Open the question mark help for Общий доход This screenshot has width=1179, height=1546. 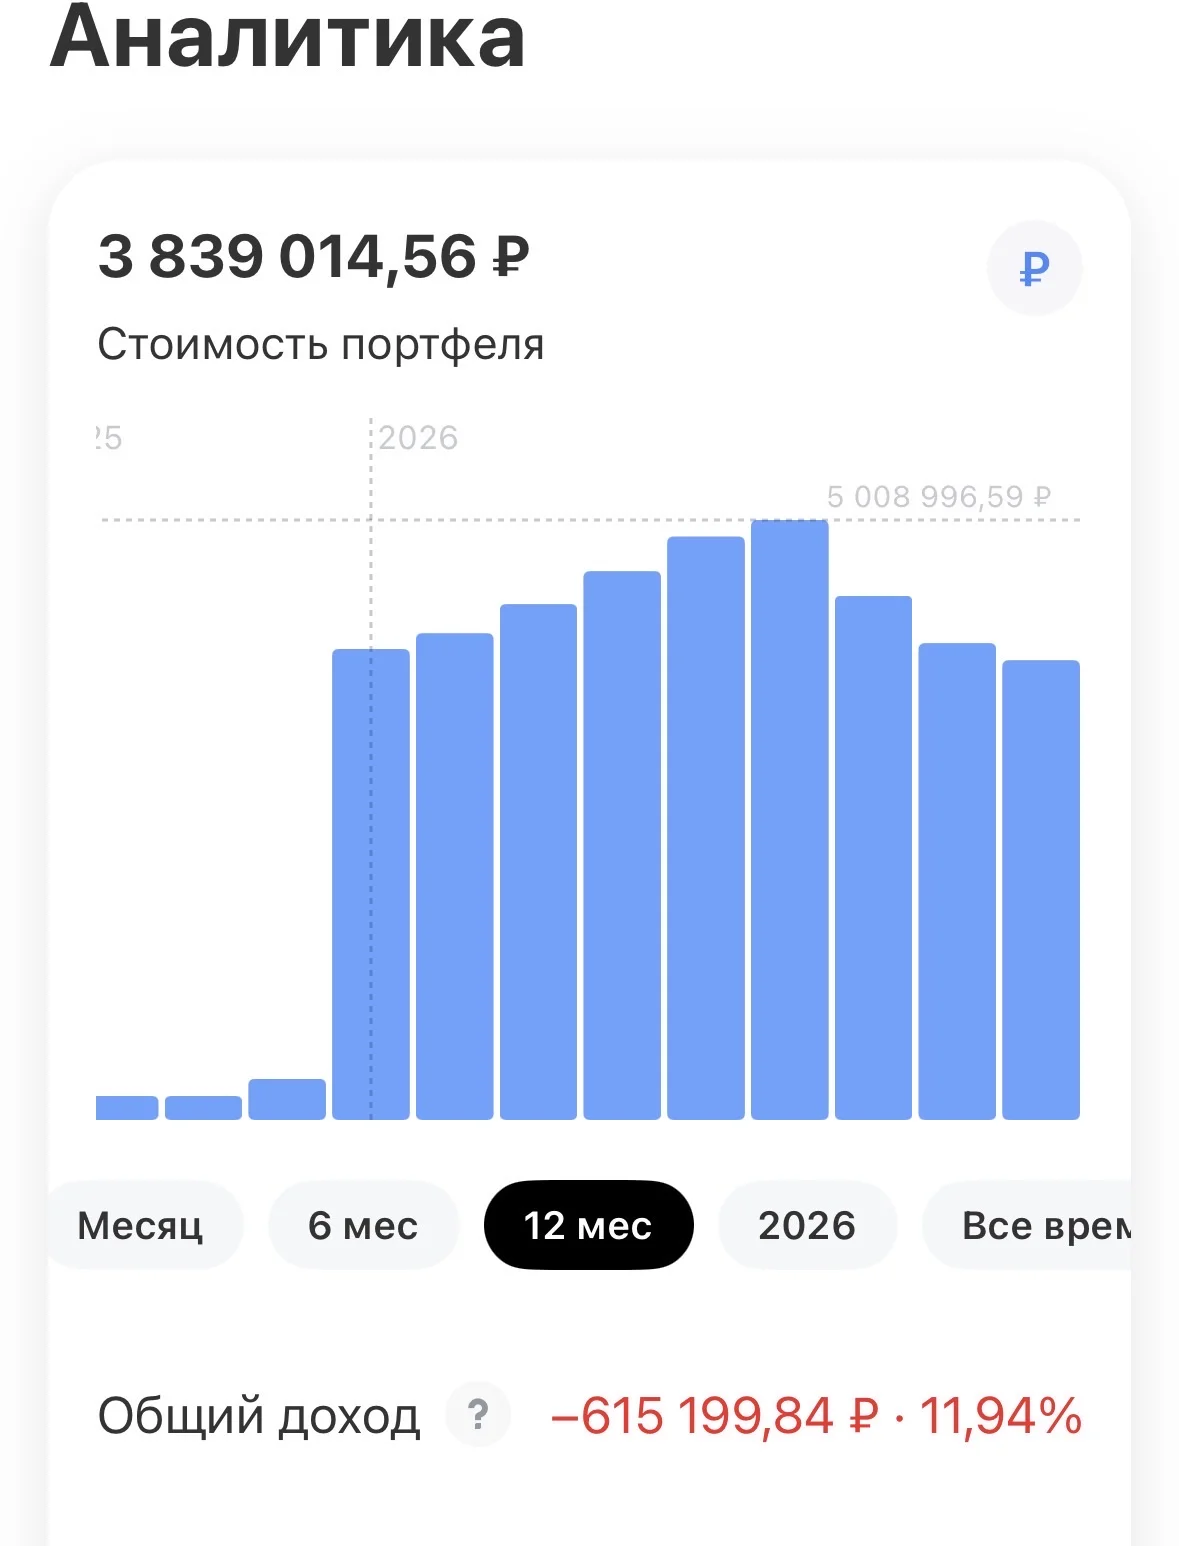(478, 1415)
